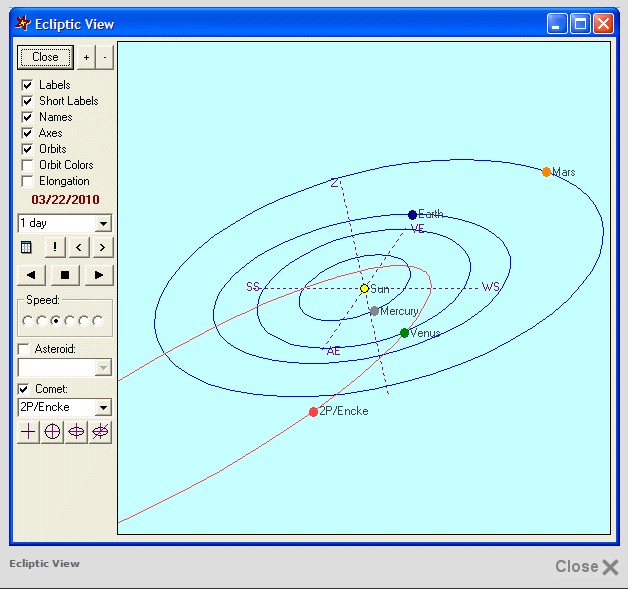This screenshot has height=589, width=628.
Task: Click the Ecliptic View caption below window
Action: 44,564
